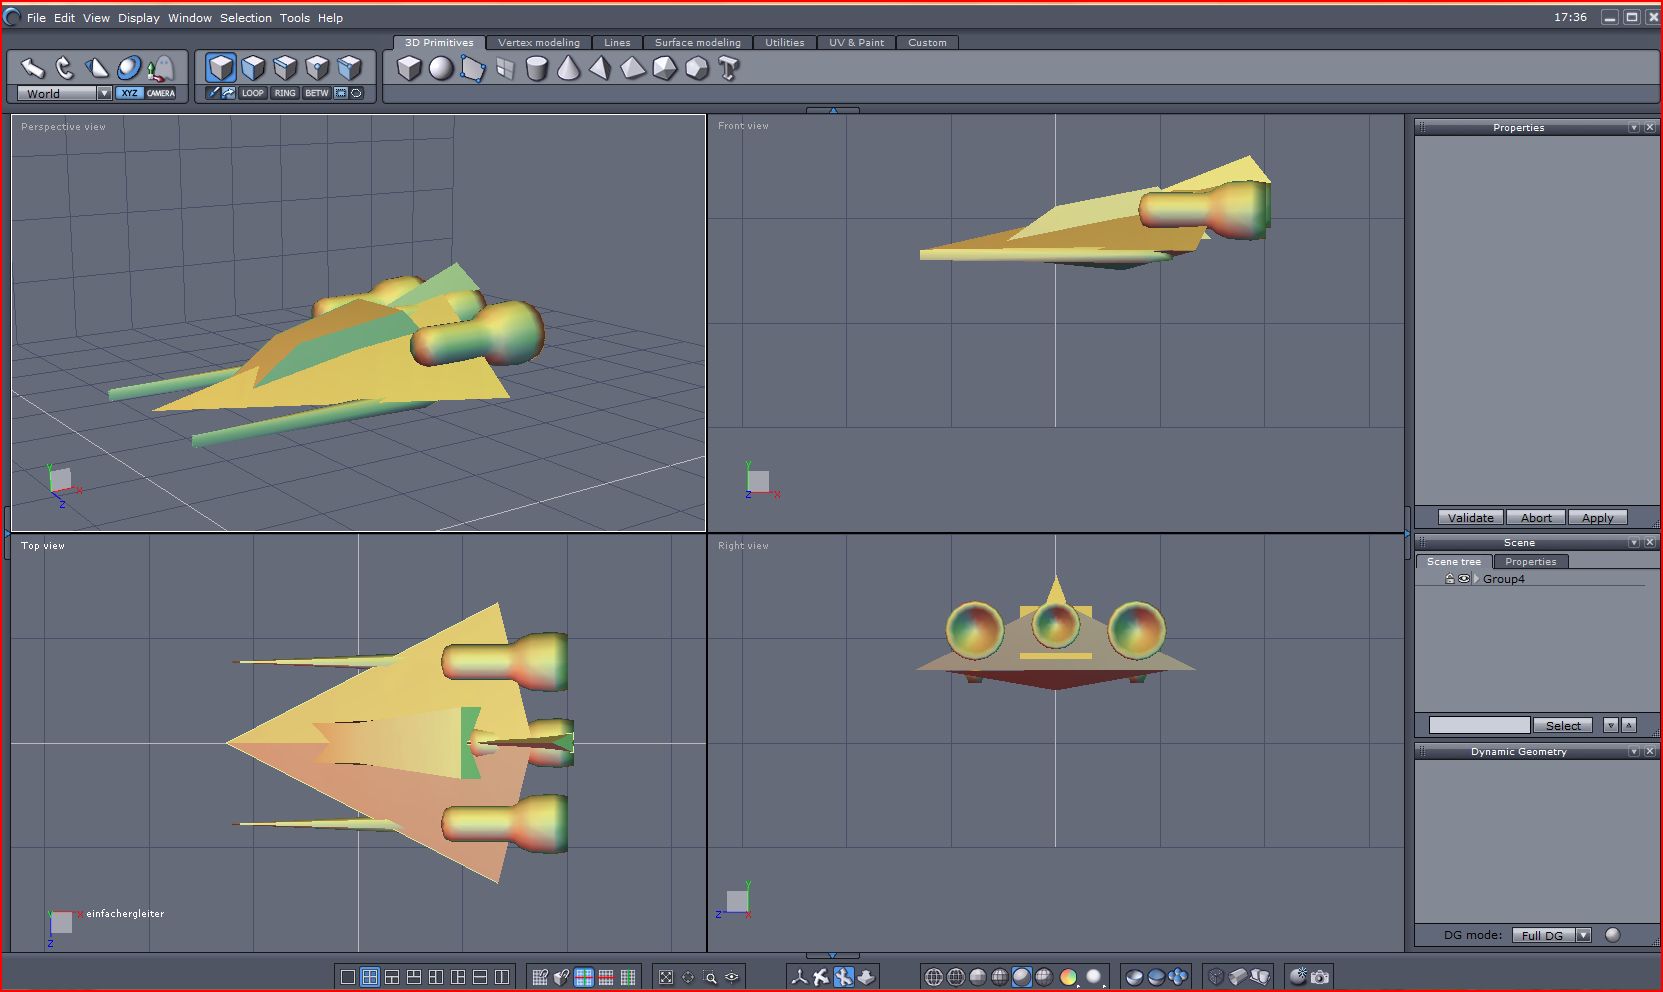1663x992 pixels.
Task: Click the scene up arrow button
Action: 1629,725
